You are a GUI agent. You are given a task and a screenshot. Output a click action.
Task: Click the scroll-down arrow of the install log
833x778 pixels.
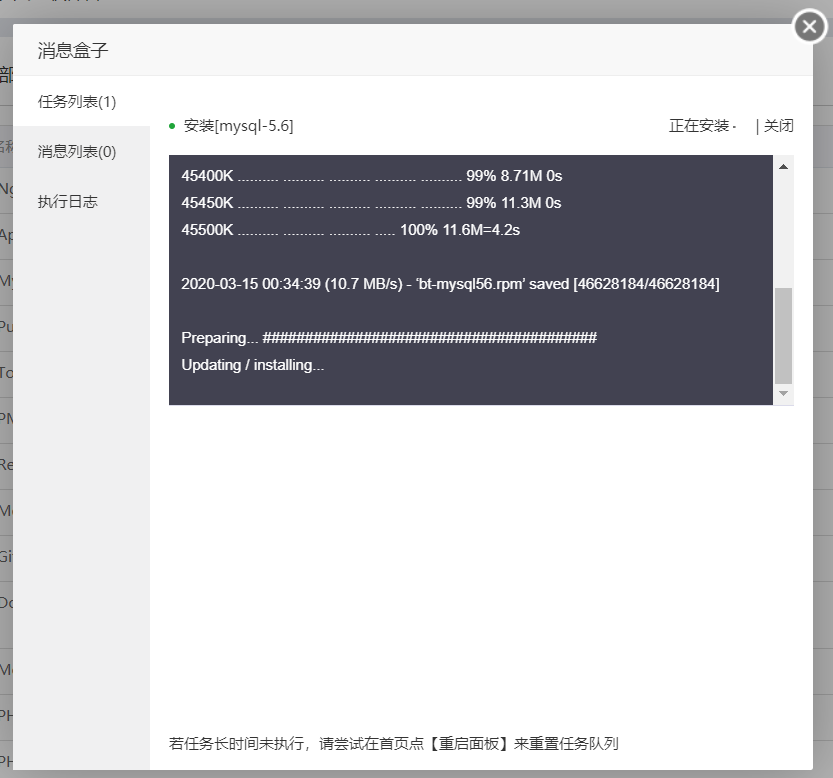coord(783,393)
